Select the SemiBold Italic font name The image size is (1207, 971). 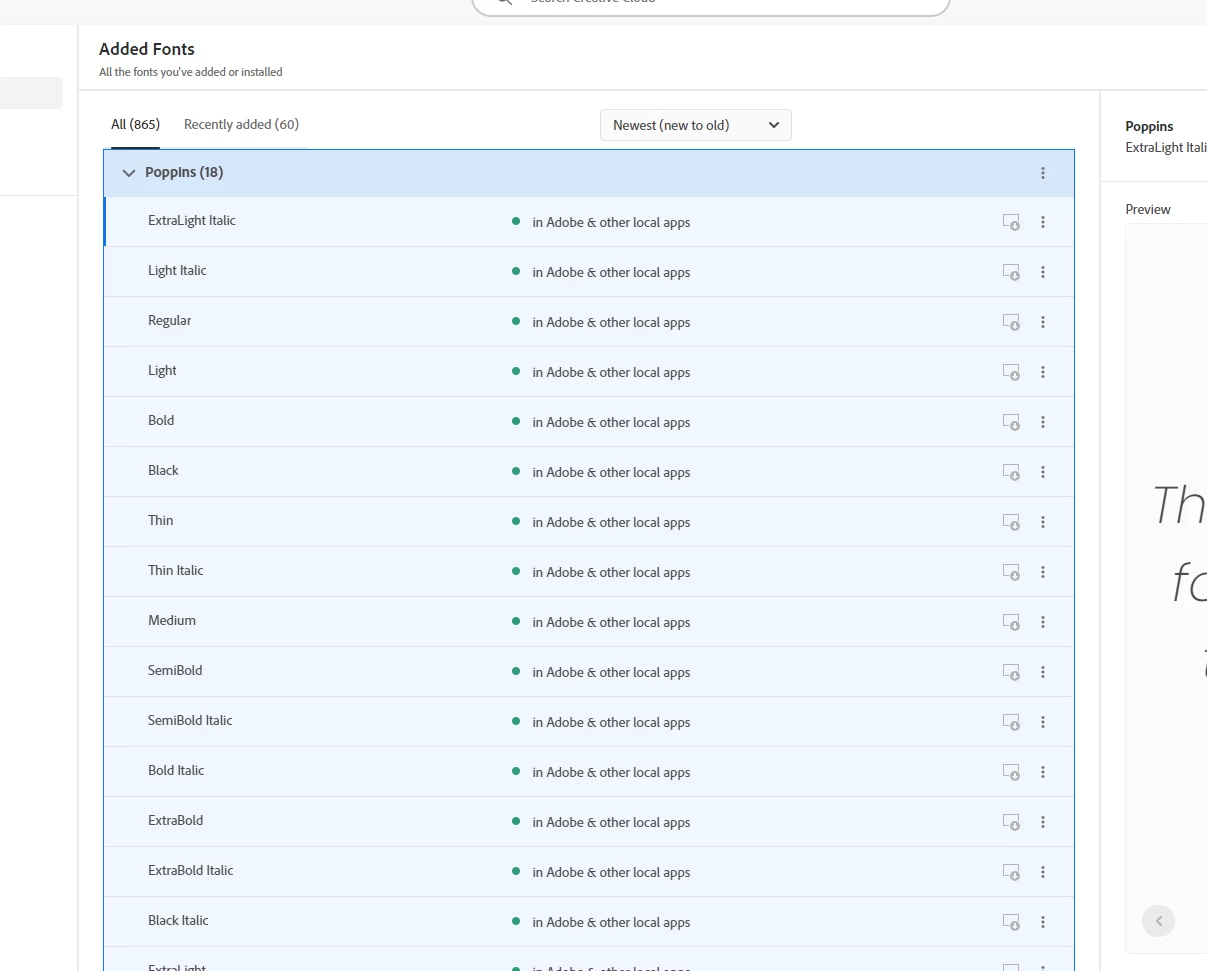coord(190,721)
